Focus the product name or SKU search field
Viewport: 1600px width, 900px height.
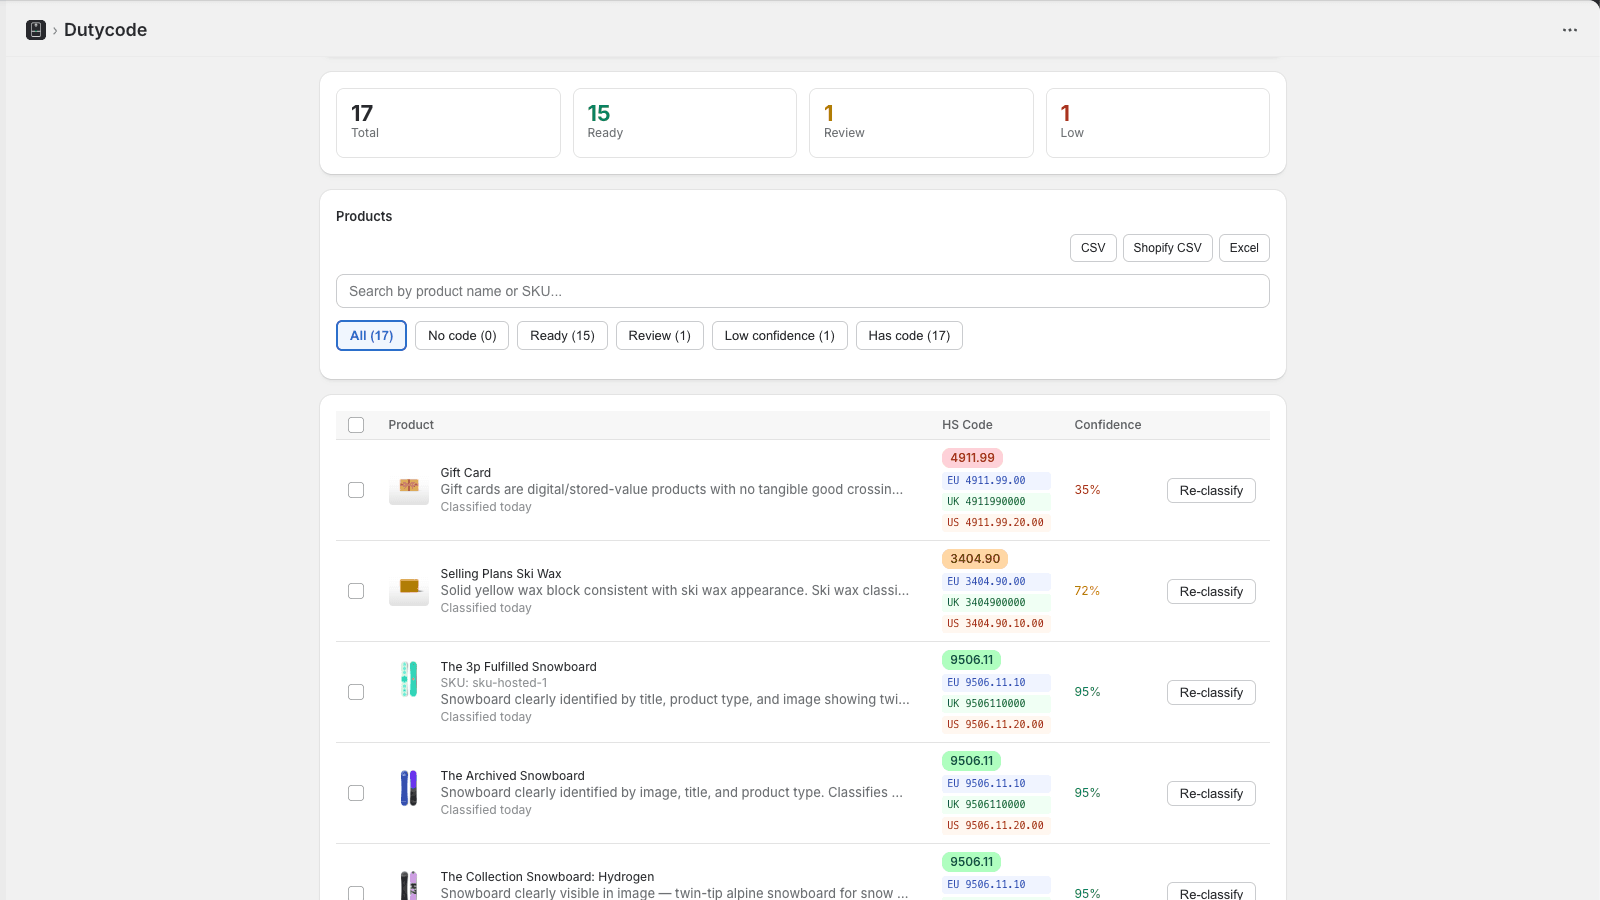pyautogui.click(x=803, y=291)
